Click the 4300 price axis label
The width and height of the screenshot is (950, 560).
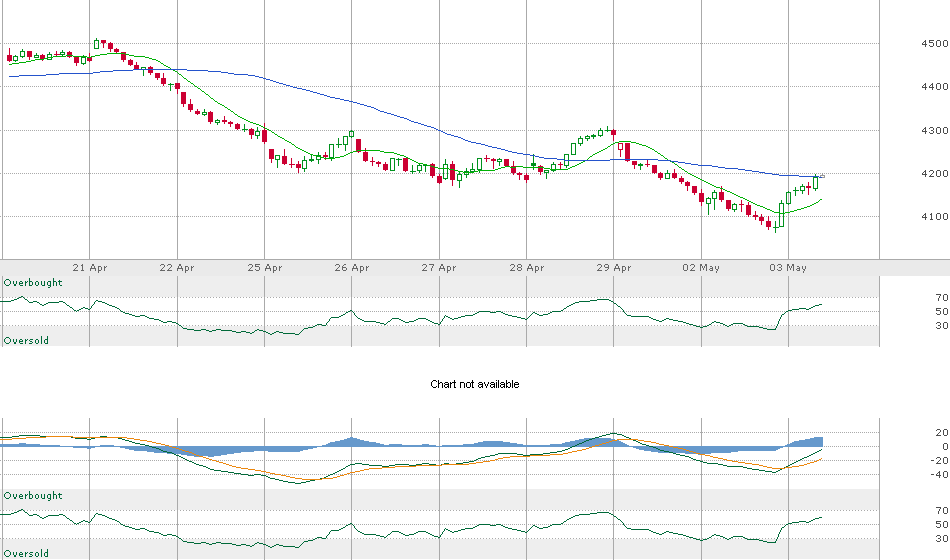tap(934, 130)
